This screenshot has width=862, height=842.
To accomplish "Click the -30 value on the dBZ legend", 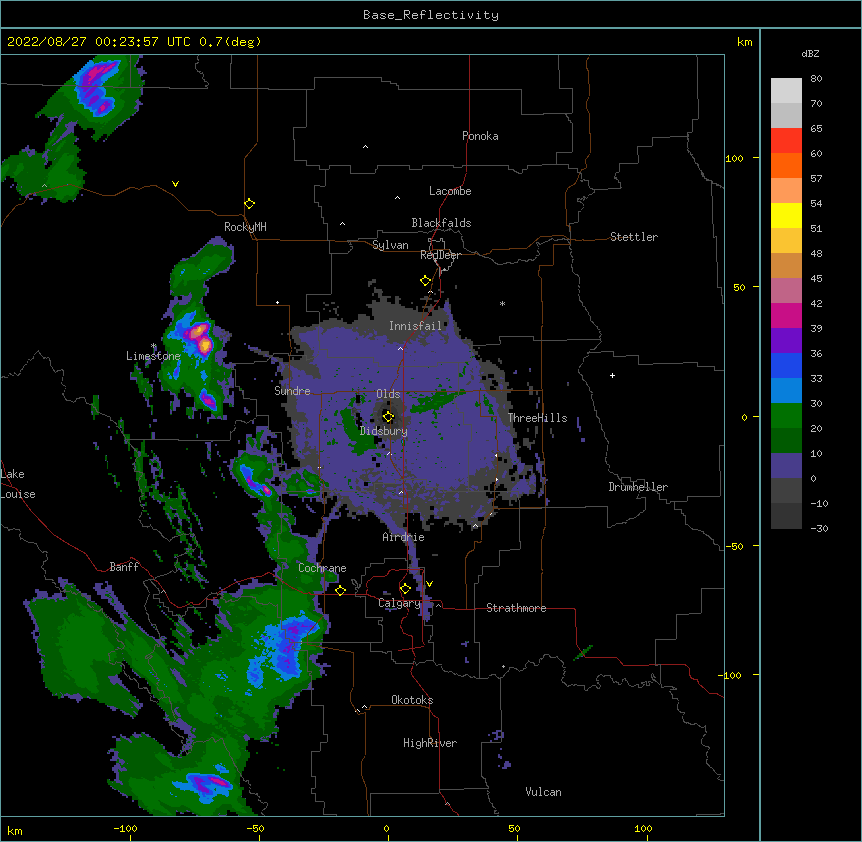I will pyautogui.click(x=819, y=528).
